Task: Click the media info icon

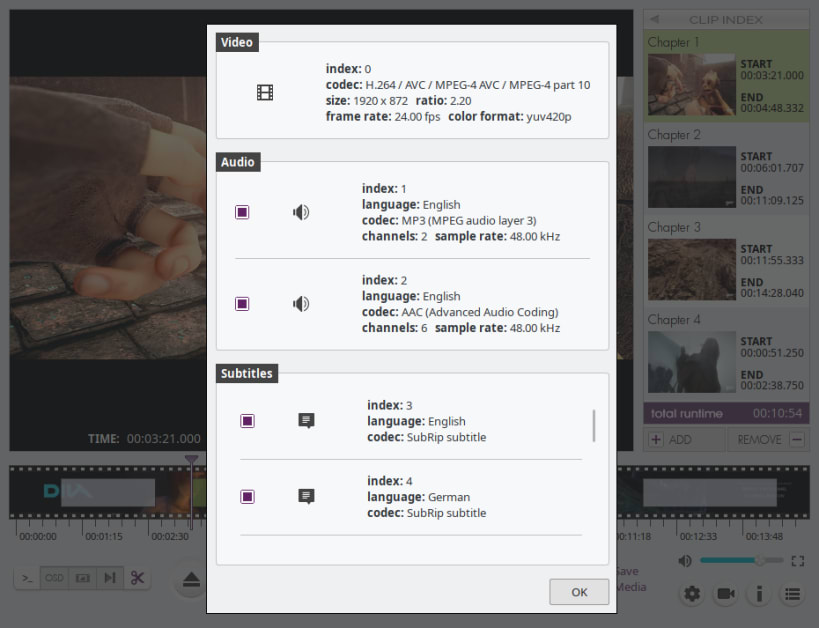Action: 759,594
